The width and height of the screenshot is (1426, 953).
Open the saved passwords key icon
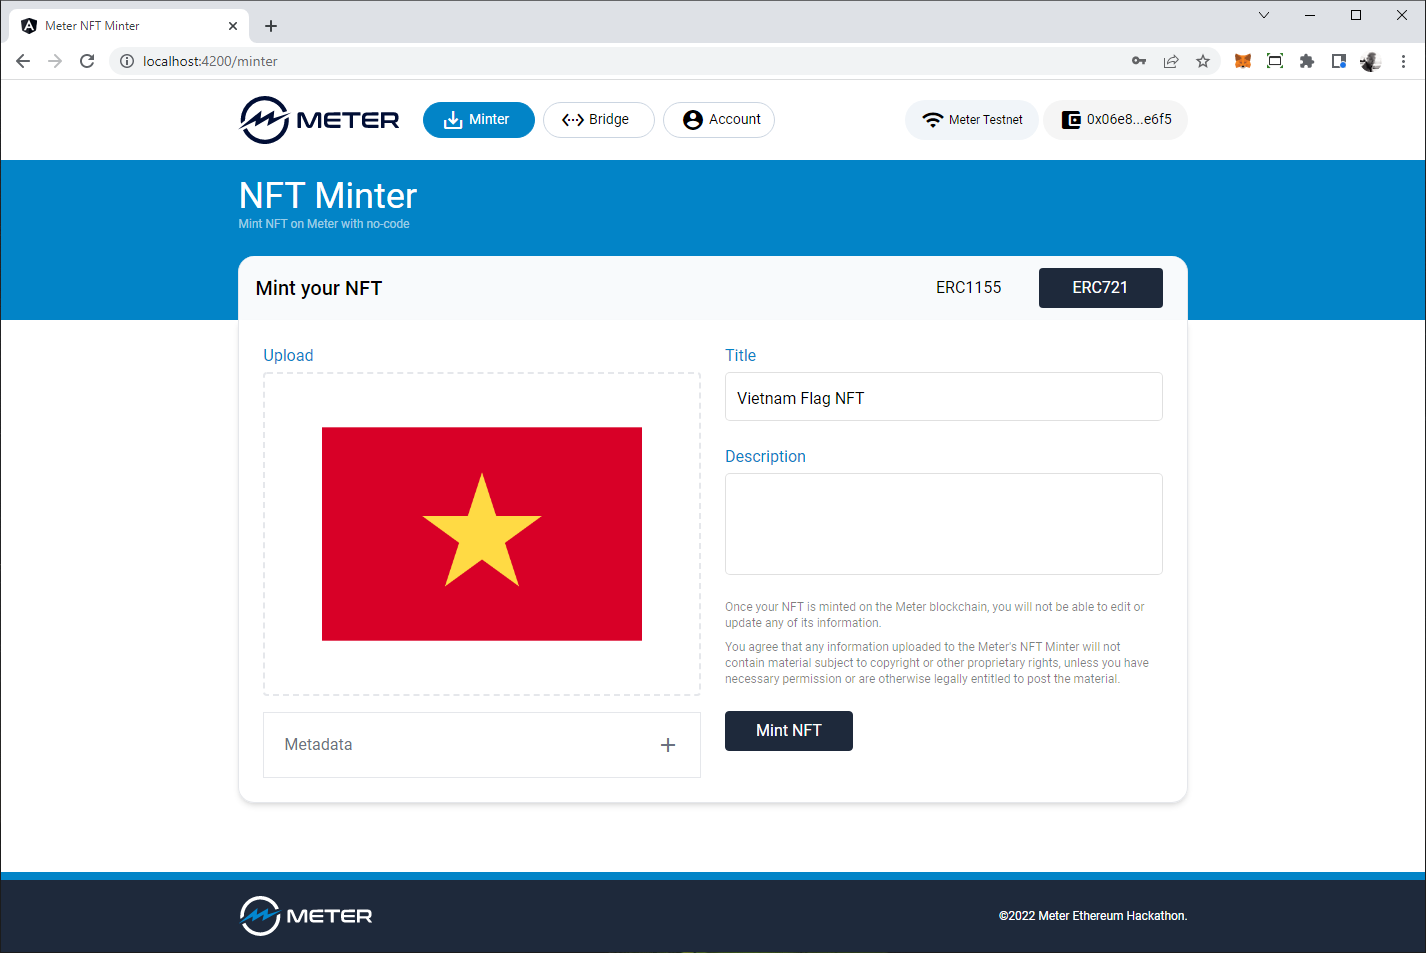[x=1139, y=61]
